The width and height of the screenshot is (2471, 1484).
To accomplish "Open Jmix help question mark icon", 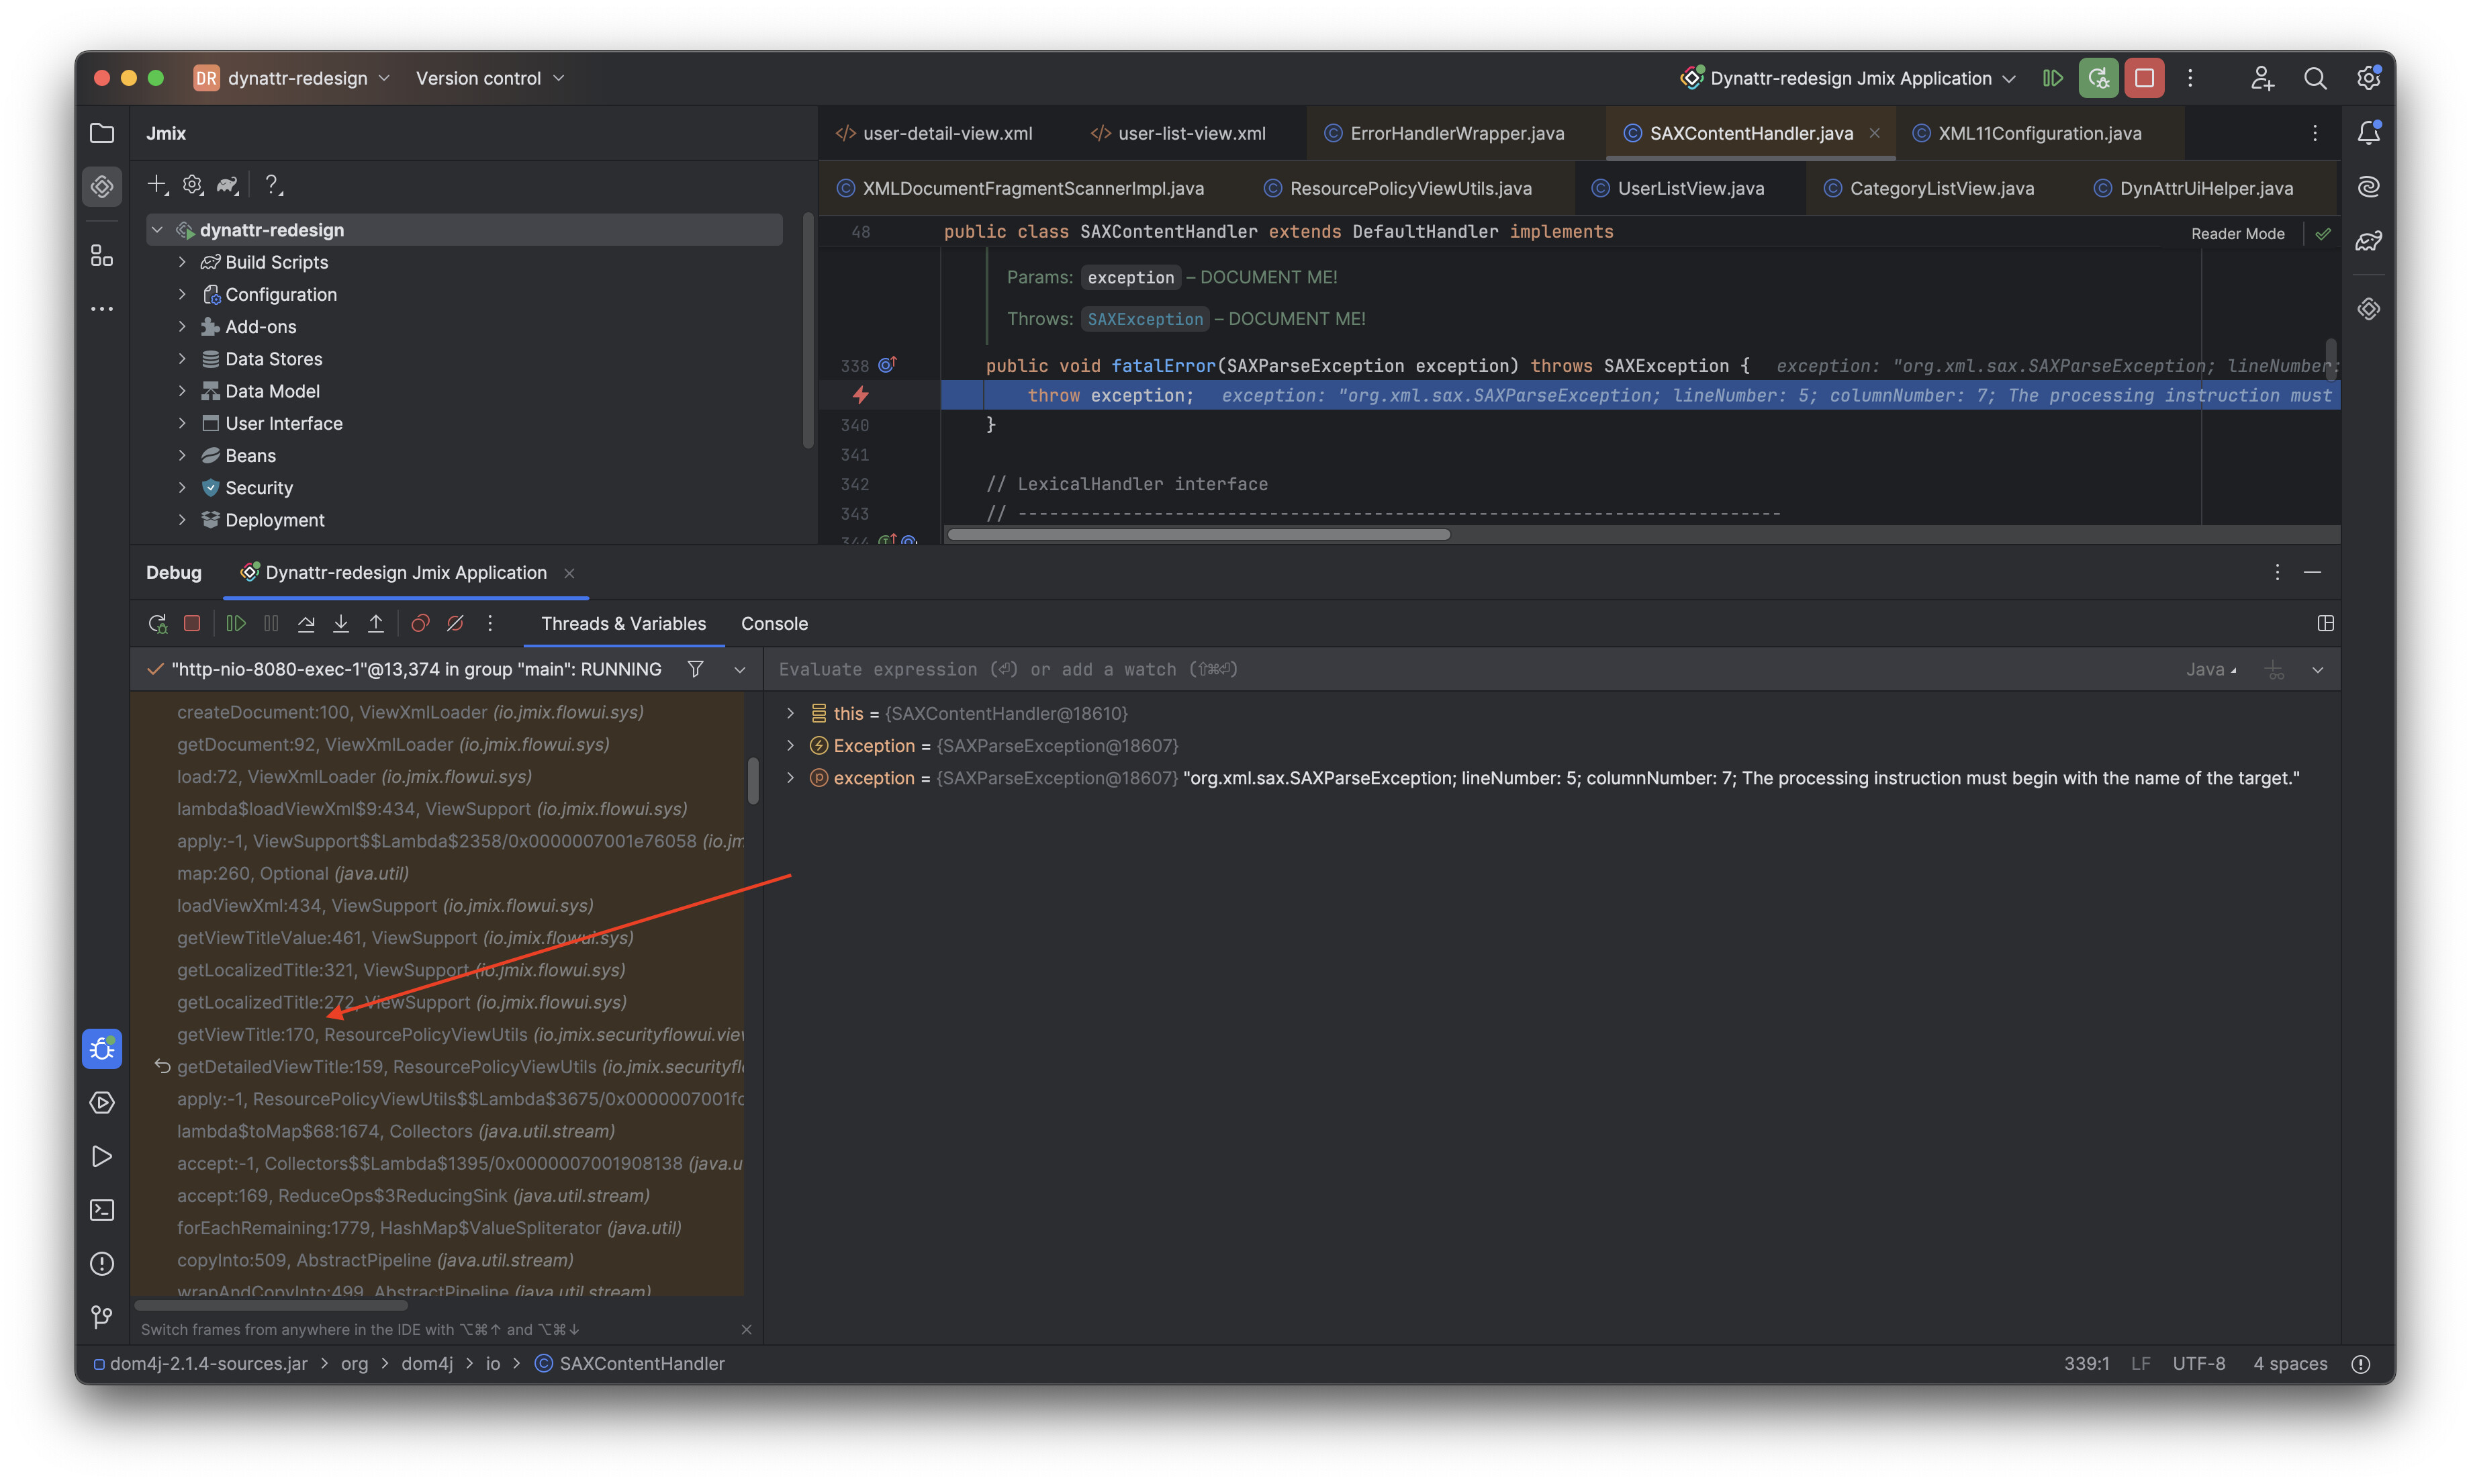I will (x=272, y=185).
